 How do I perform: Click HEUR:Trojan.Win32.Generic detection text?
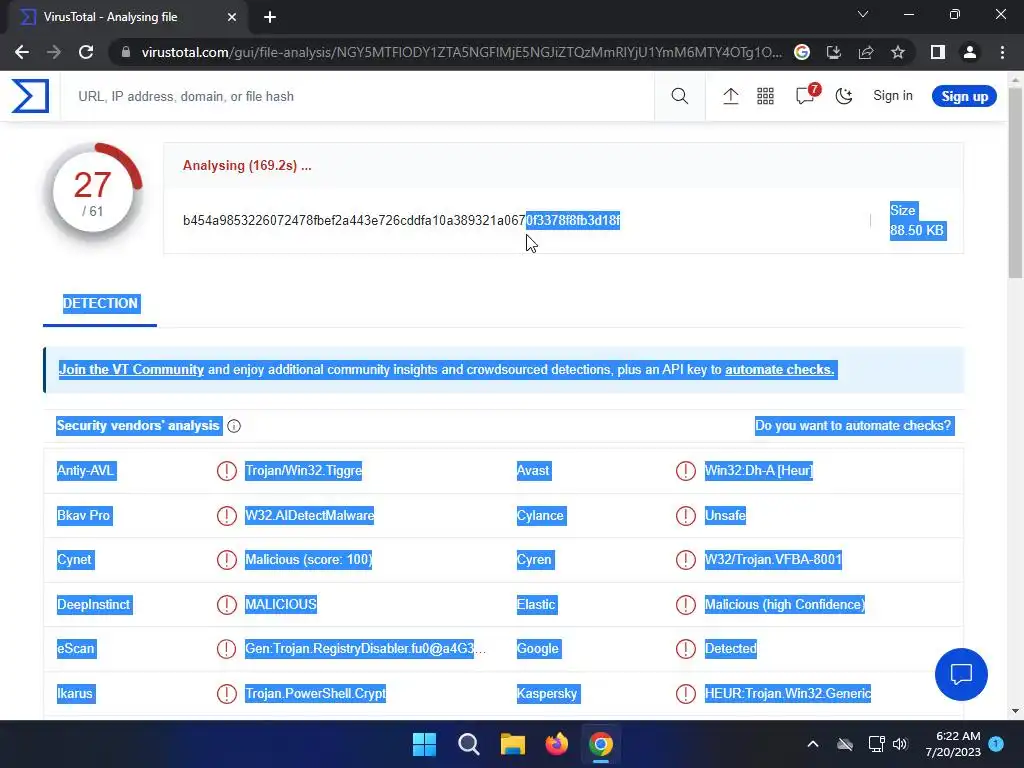click(788, 693)
